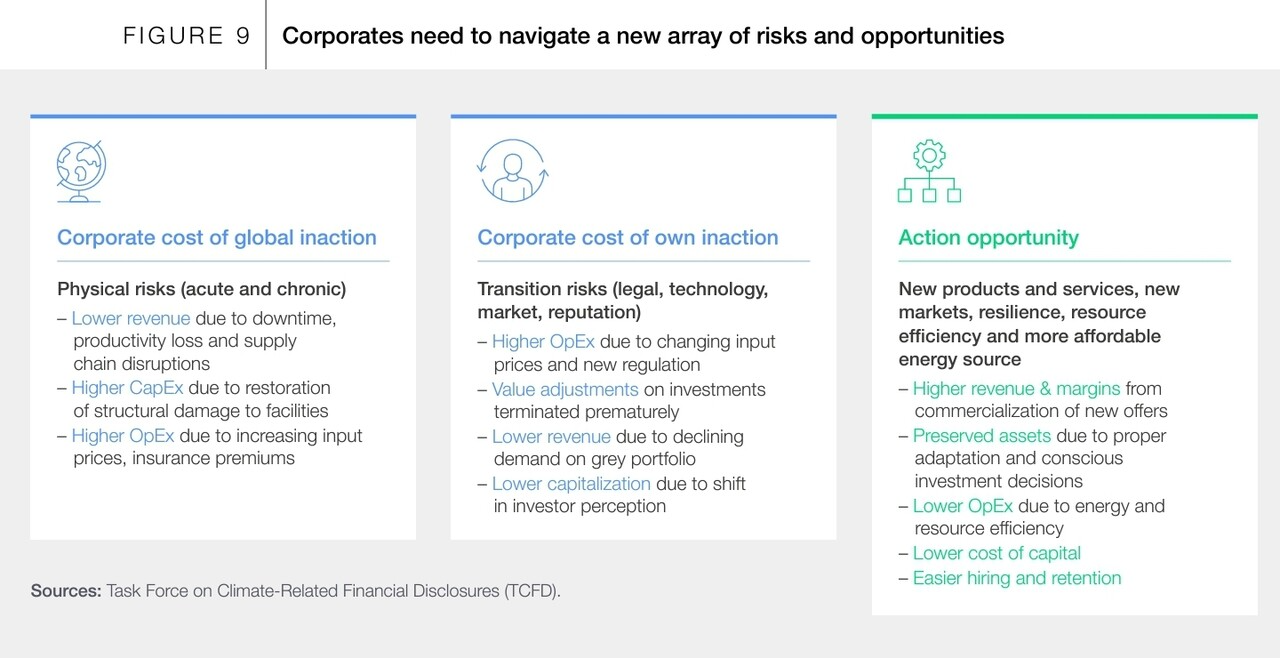Click the "Higher CapEx" highlighted text
1280x658 pixels.
(127, 388)
